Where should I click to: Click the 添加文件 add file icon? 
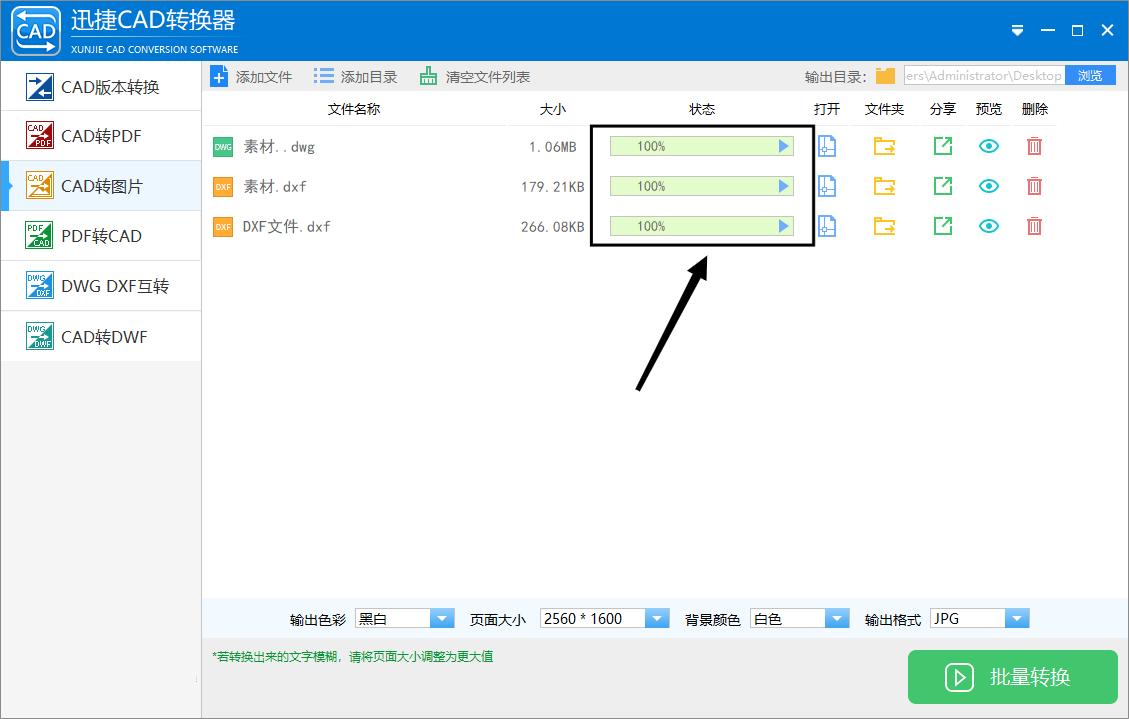pos(220,75)
